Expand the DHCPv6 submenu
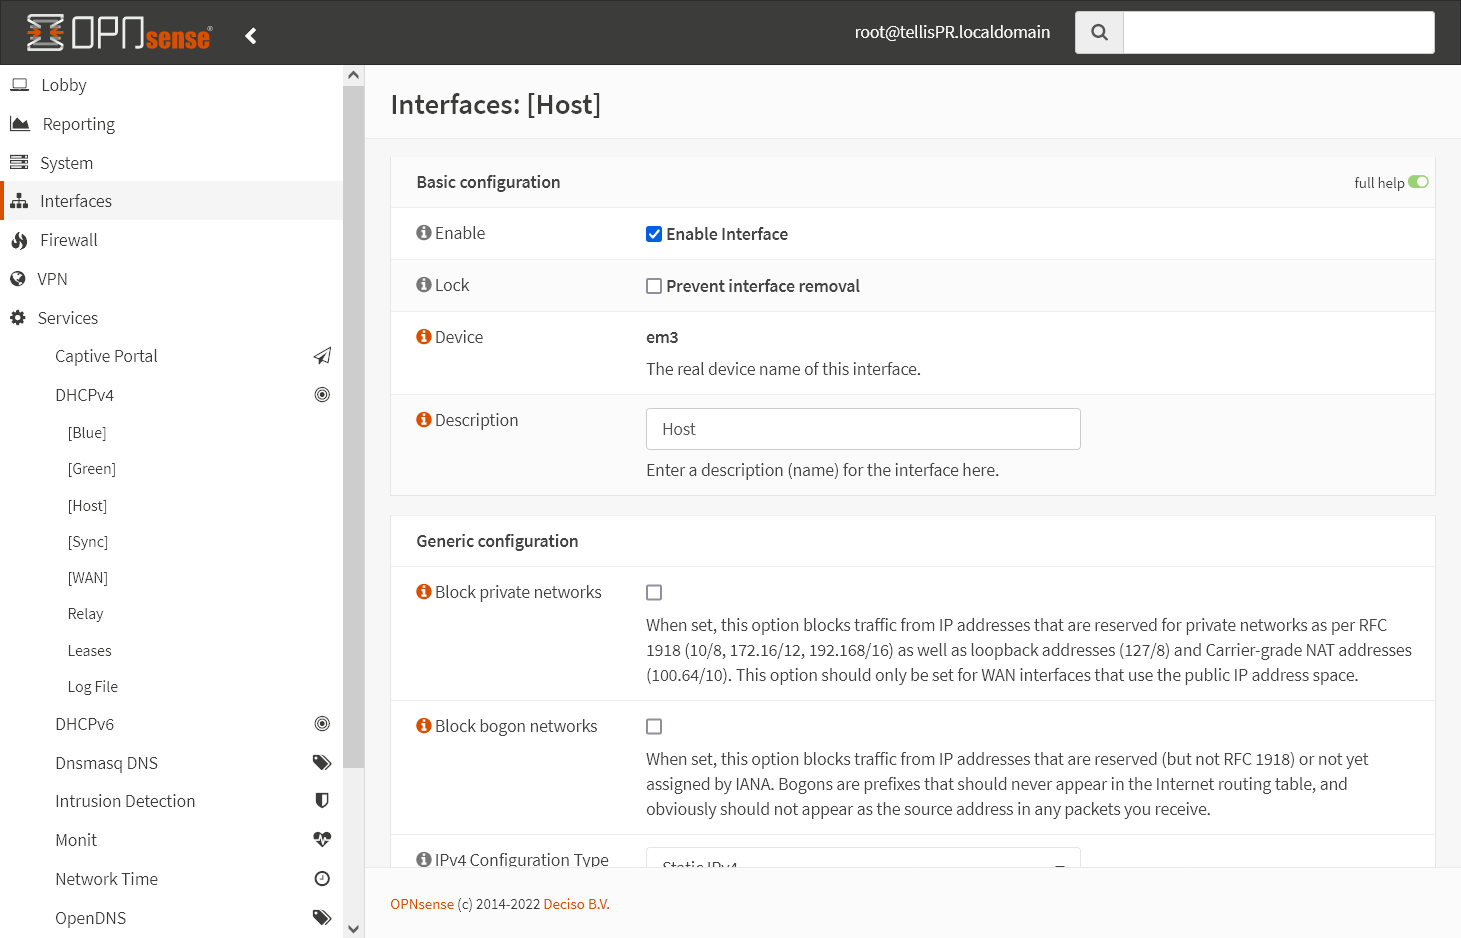1461x938 pixels. coord(85,724)
